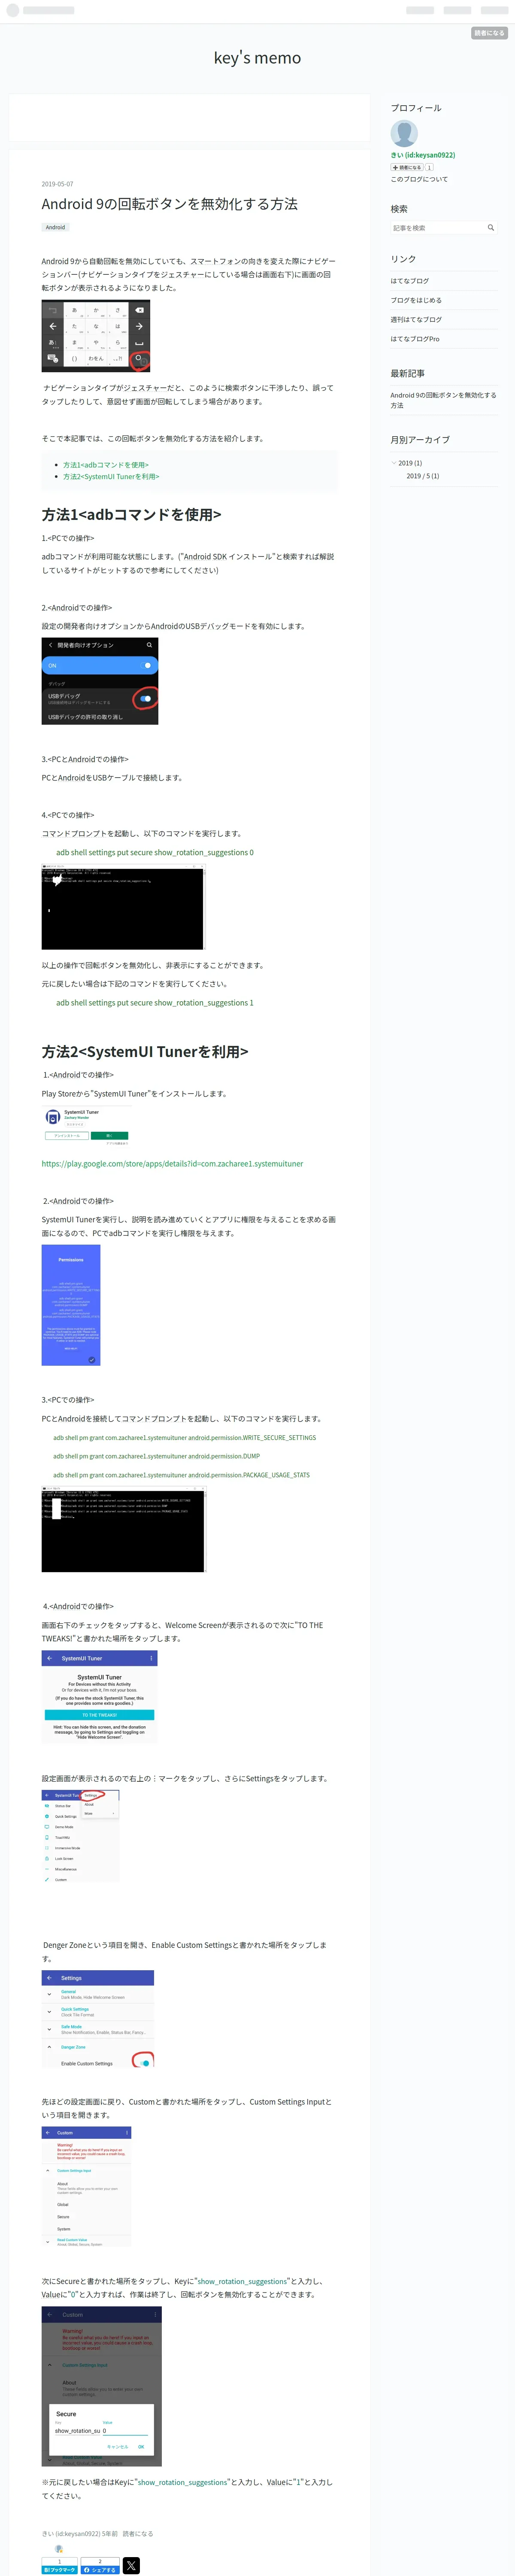Open the はてなブログPro sidebar link
This screenshot has width=515, height=2576.
click(x=415, y=339)
